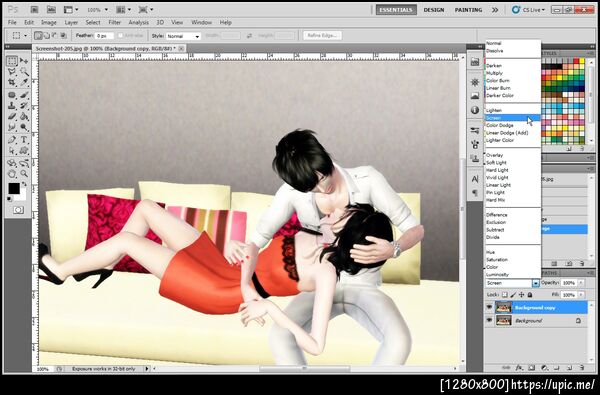
Task: Enable the Anti-alias checkbox
Action: pyautogui.click(x=121, y=36)
